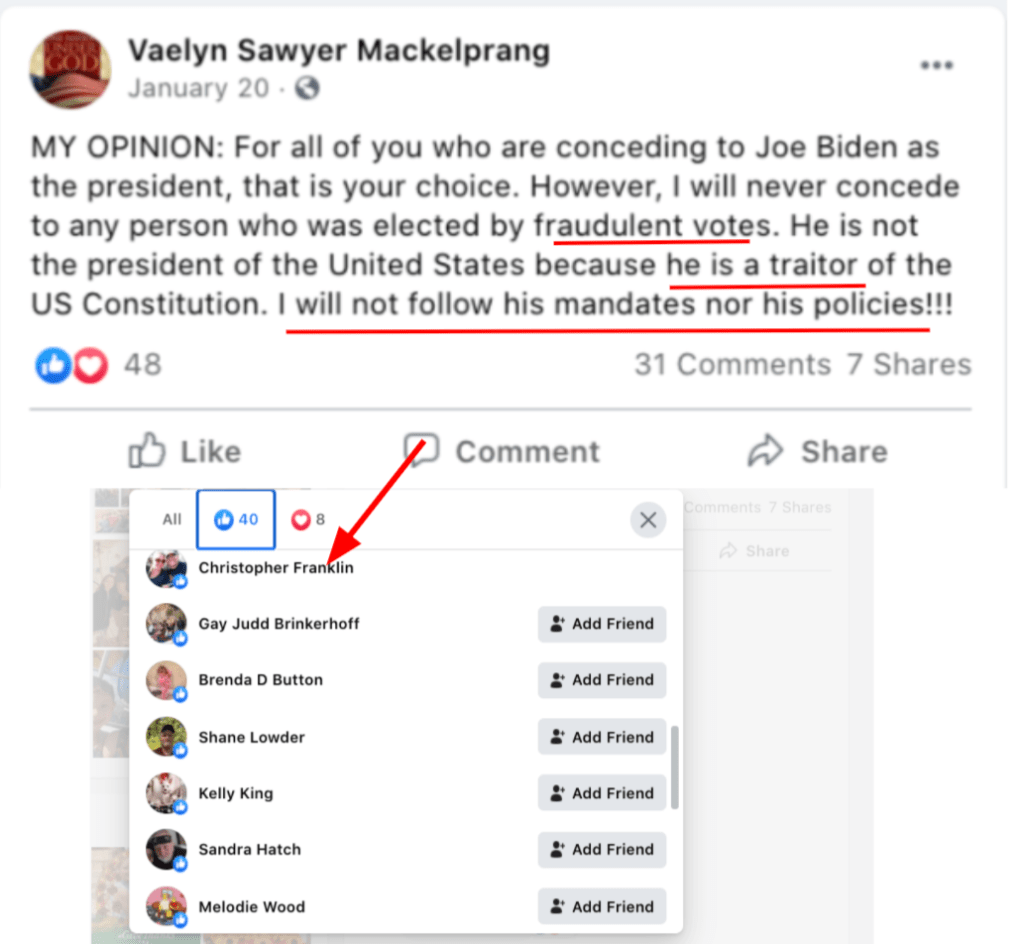The height and width of the screenshot is (944, 1023).
Task: Click the Share arrow icon
Action: pyautogui.click(x=767, y=452)
